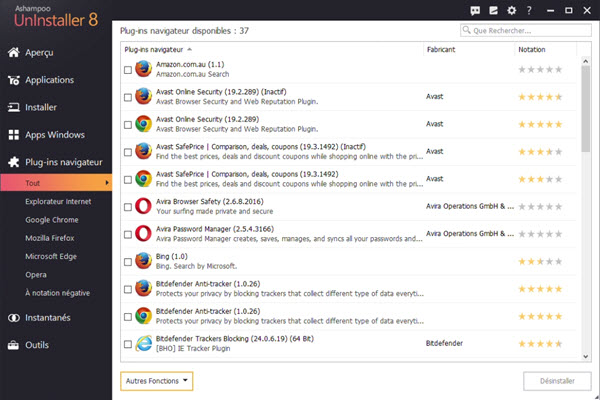This screenshot has width=600, height=400.
Task: Click sort arrow on Plug-ins navigateur column
Action: tap(189, 49)
